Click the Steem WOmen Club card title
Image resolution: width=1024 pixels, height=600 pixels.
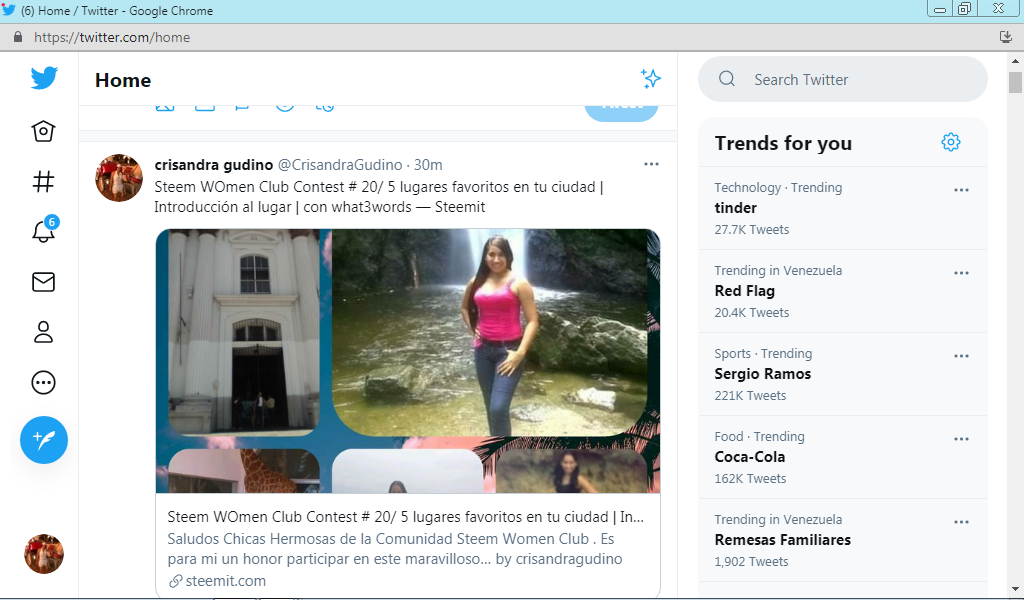(x=406, y=517)
